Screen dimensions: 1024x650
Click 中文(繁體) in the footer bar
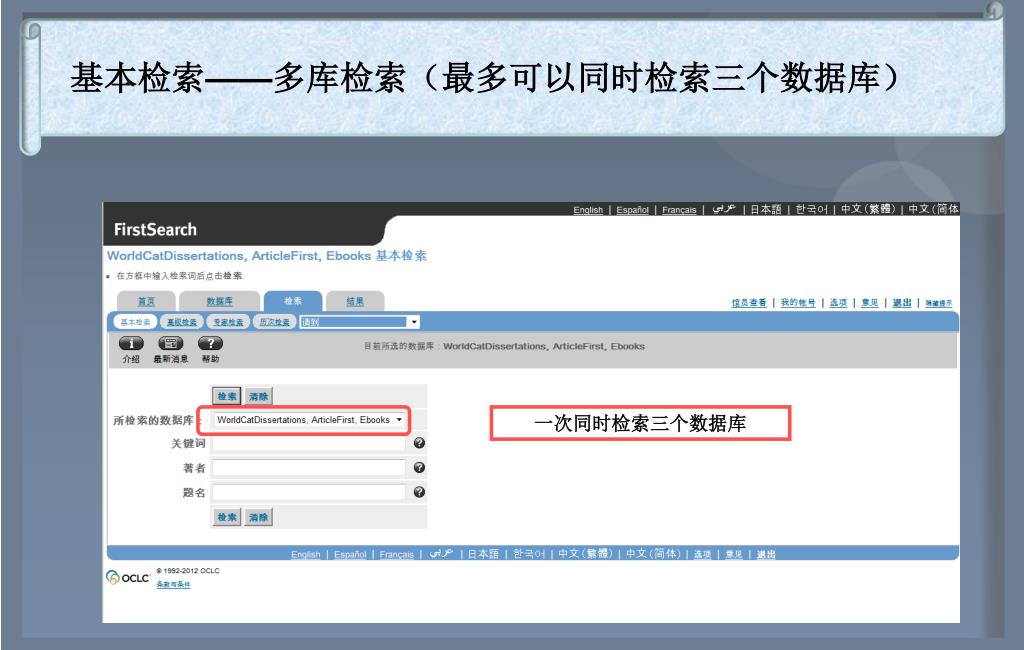click(585, 553)
